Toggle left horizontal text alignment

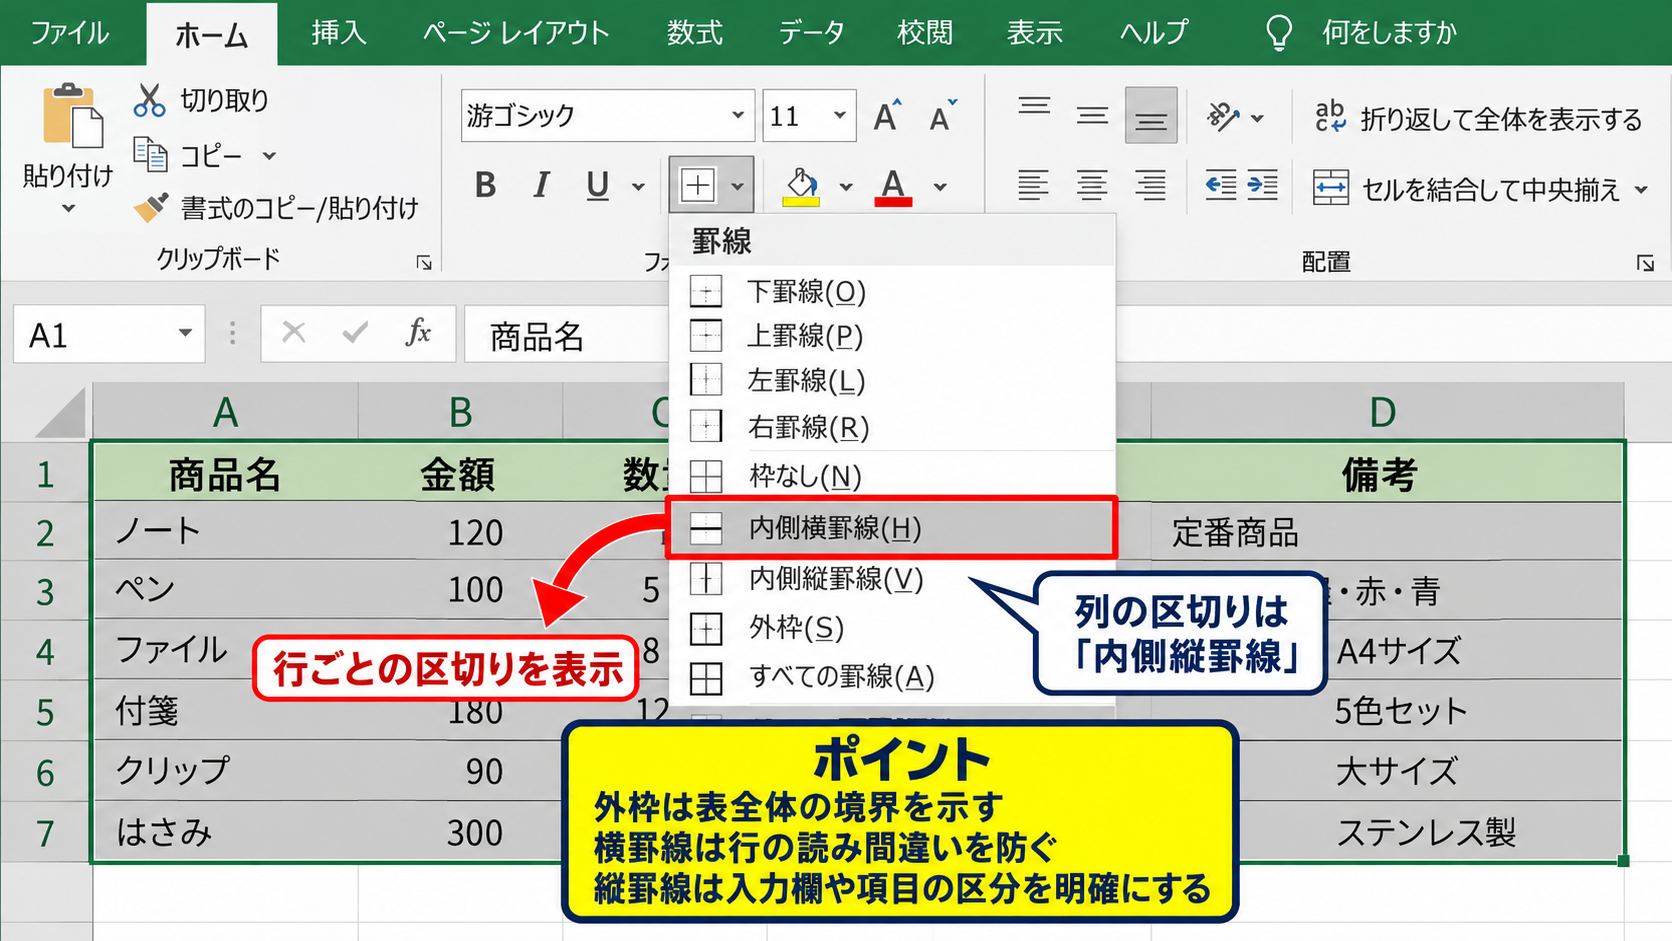click(x=1033, y=186)
